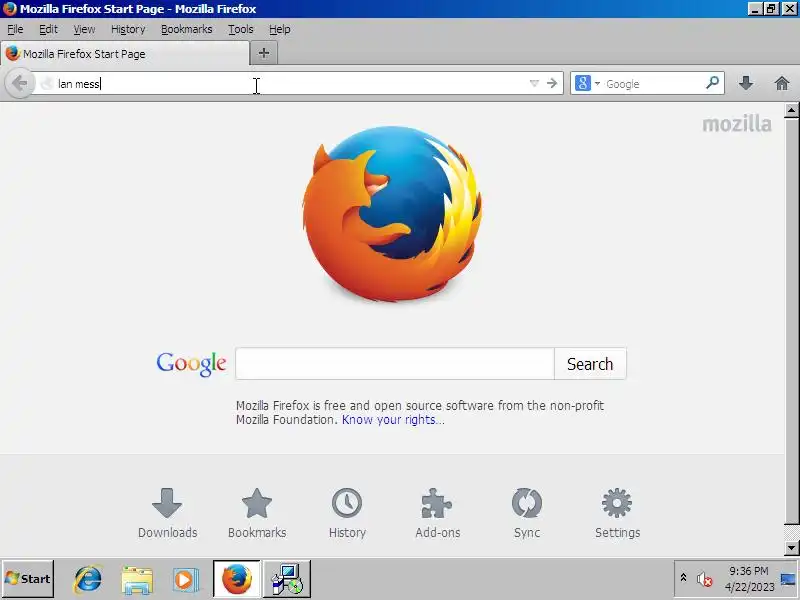The height and width of the screenshot is (600, 800).
Task: Click the Firefox icon in the title bar
Action: tap(10, 9)
